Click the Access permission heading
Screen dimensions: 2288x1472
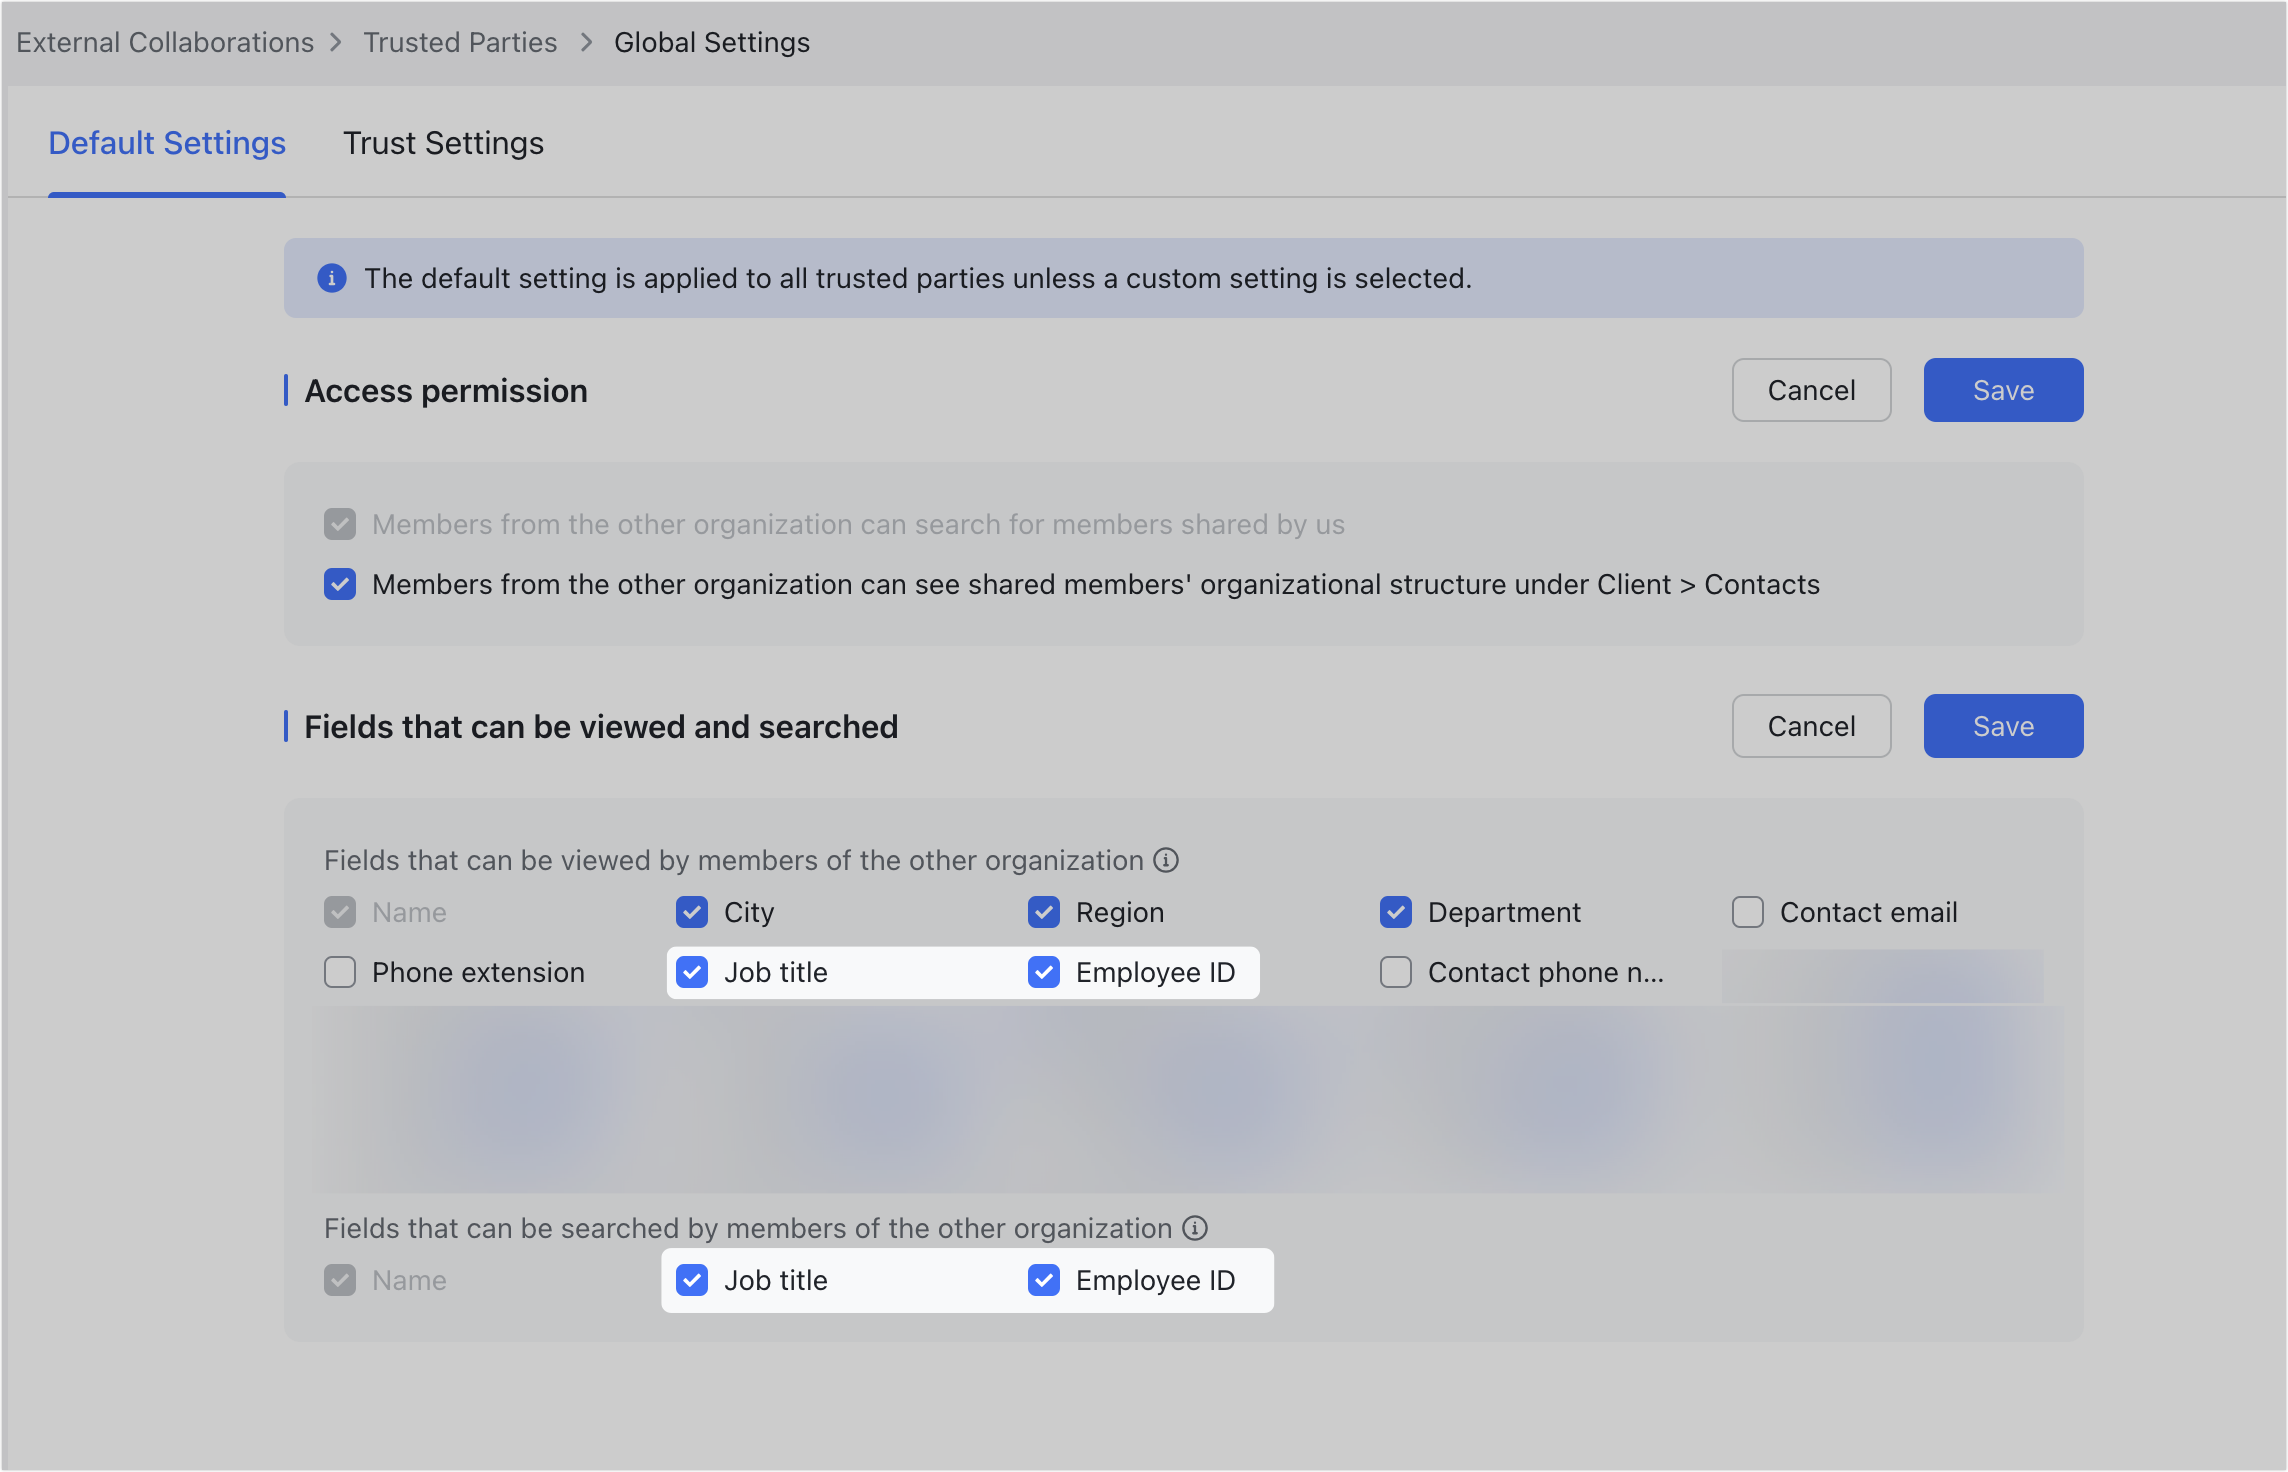446,390
